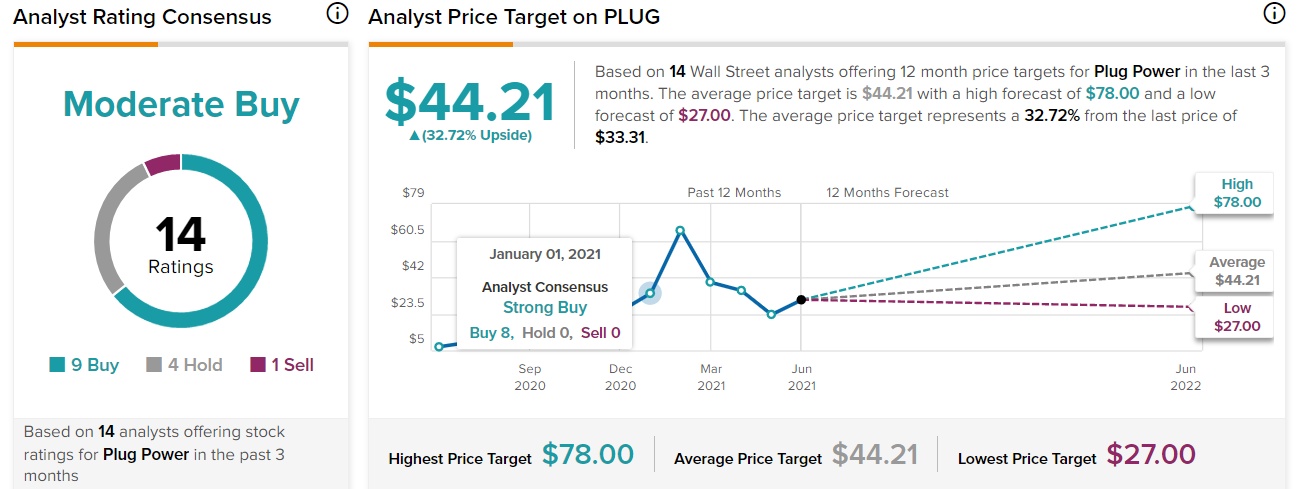The image size is (1298, 489).
Task: Click the Lowest Price Target $27.00 value
Action: tap(1150, 455)
